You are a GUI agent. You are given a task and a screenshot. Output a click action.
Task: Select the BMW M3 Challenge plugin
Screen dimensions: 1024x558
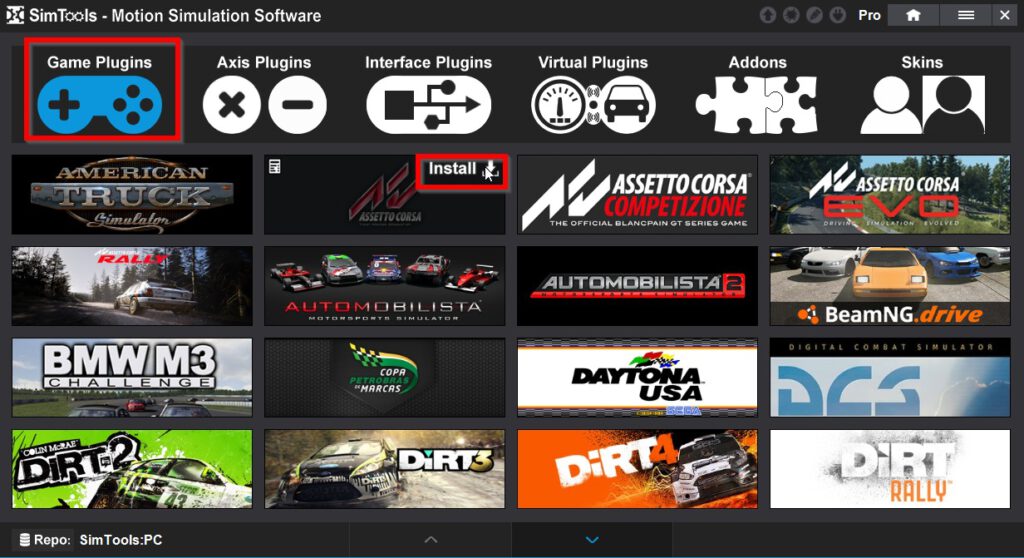pyautogui.click(x=132, y=378)
